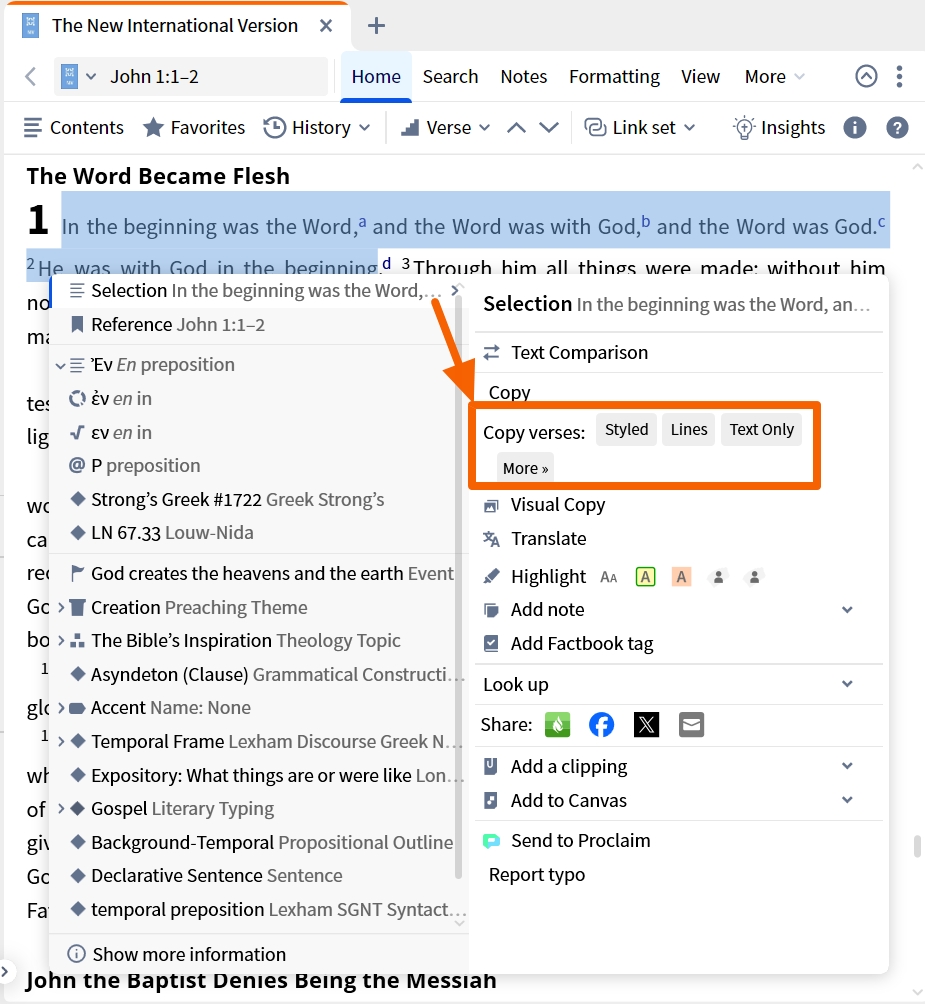925x1004 pixels.
Task: Open Insights lightbulb
Action: point(779,127)
